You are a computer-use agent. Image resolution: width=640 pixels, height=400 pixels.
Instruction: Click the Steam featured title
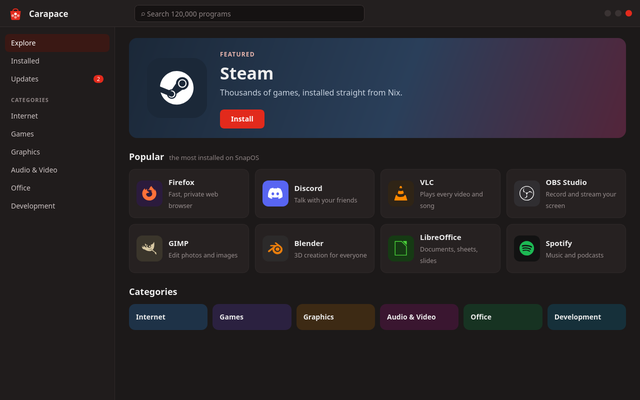pos(247,73)
